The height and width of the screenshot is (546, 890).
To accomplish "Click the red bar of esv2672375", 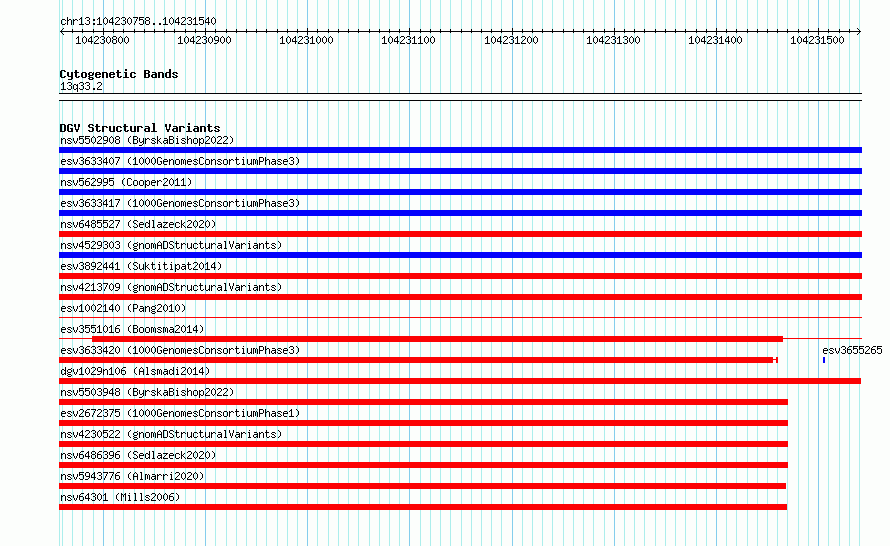I will pos(423,423).
